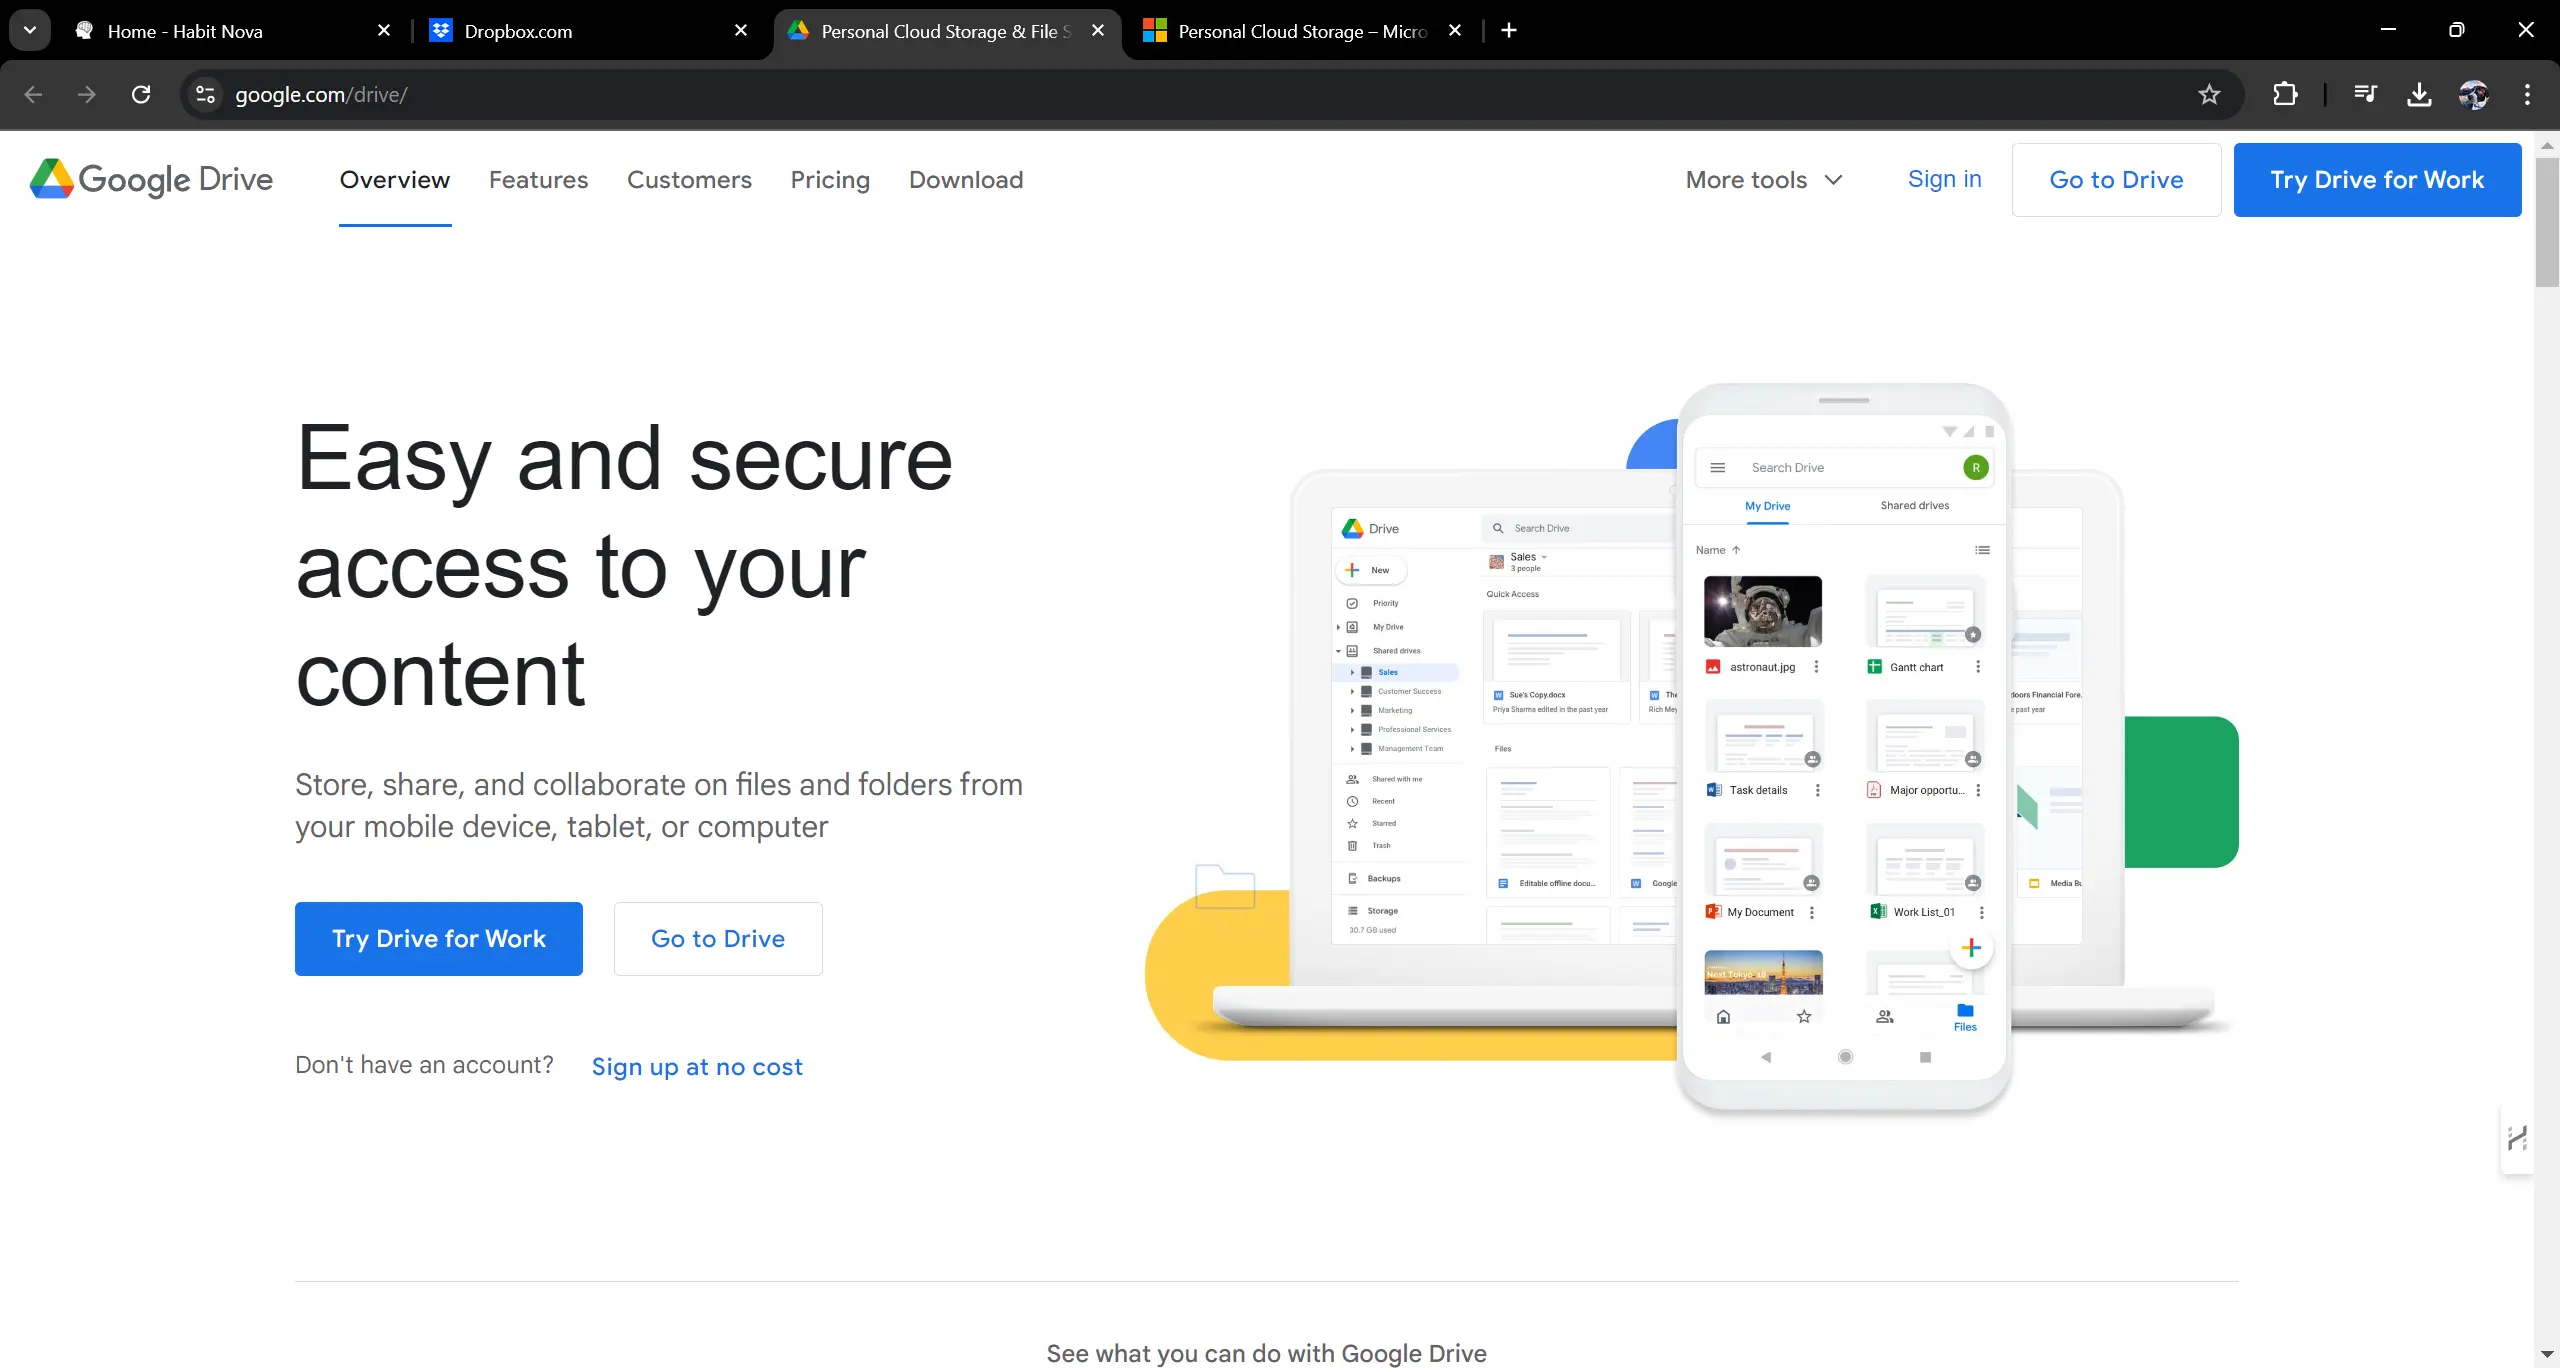Switch to the Microsoft Personal Cloud Storage tab
Screen dimensions: 2560x1368
click(x=1302, y=31)
